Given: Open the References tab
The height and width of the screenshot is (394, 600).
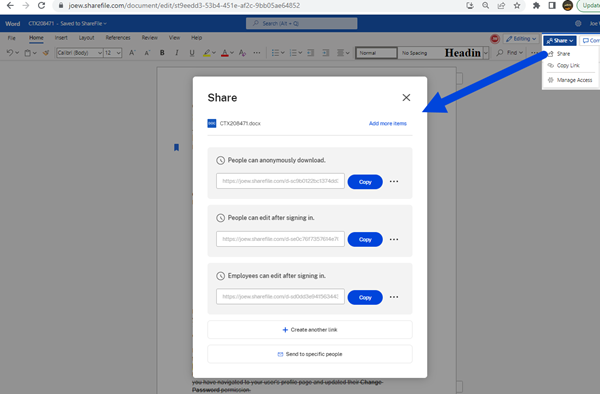Looking at the screenshot, I should [x=118, y=38].
